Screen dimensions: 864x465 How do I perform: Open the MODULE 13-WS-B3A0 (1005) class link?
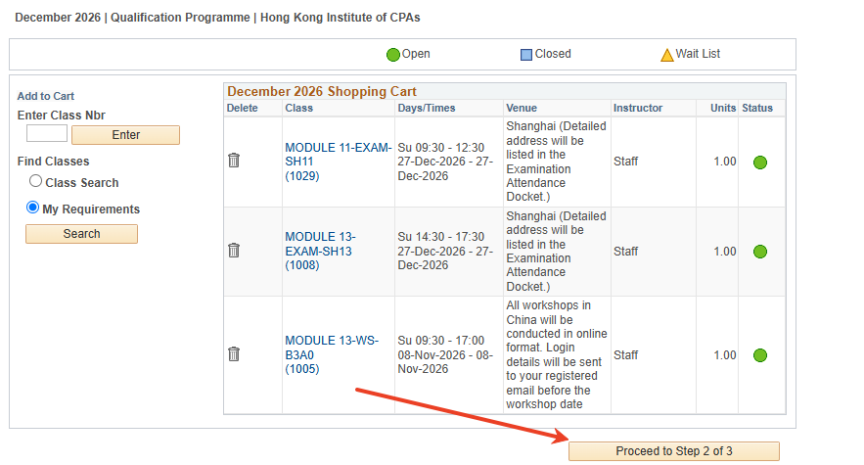tap(332, 355)
